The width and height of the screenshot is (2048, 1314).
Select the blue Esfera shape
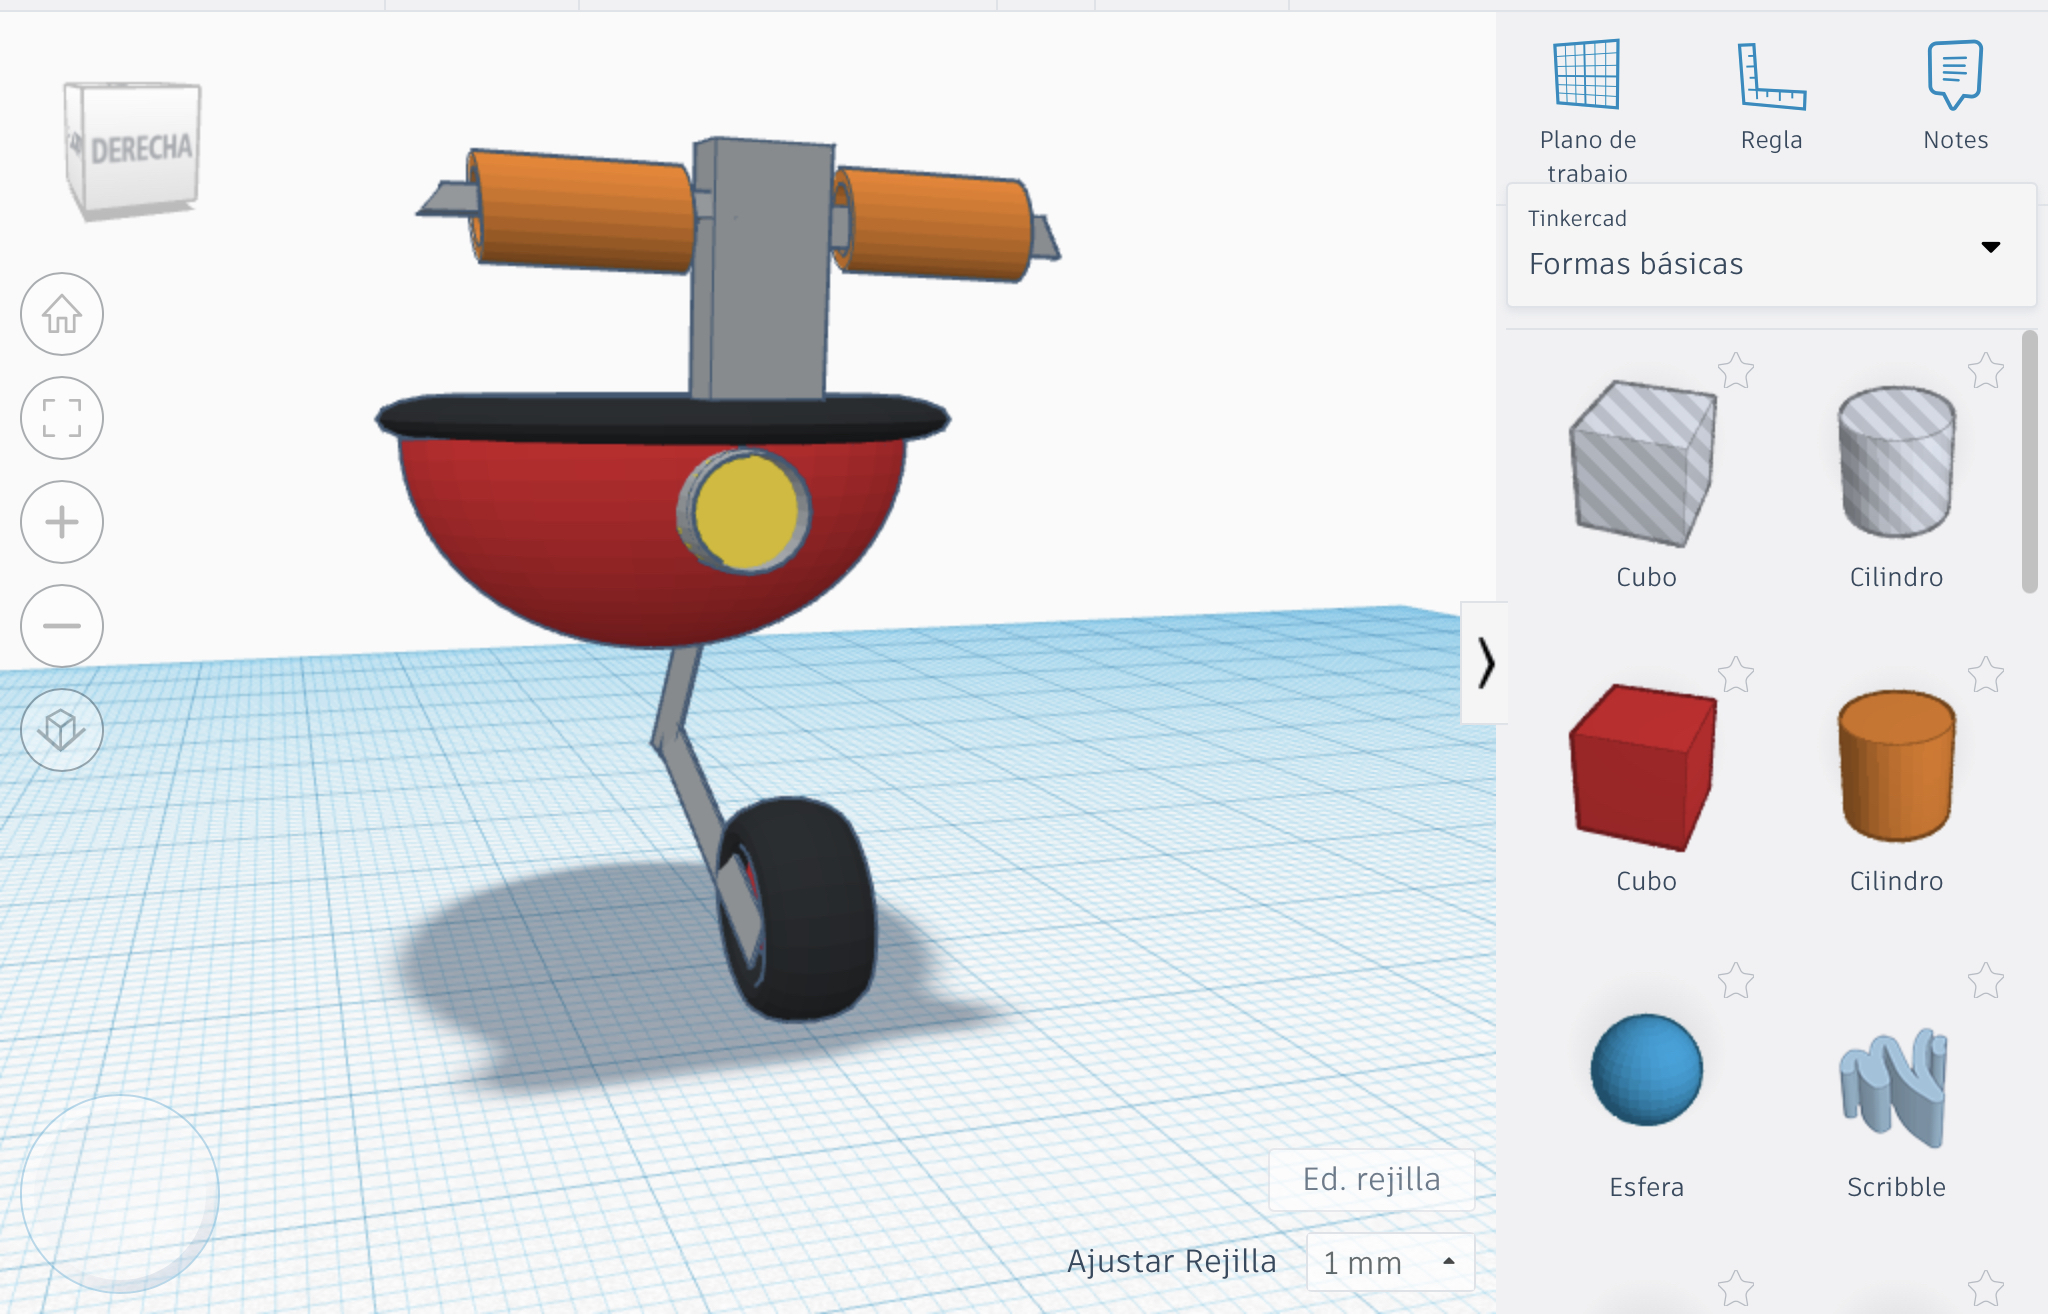pos(1644,1068)
